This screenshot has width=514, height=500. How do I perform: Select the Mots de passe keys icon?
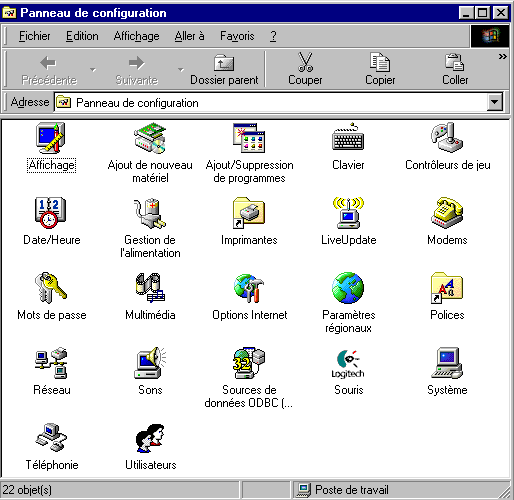tap(51, 288)
